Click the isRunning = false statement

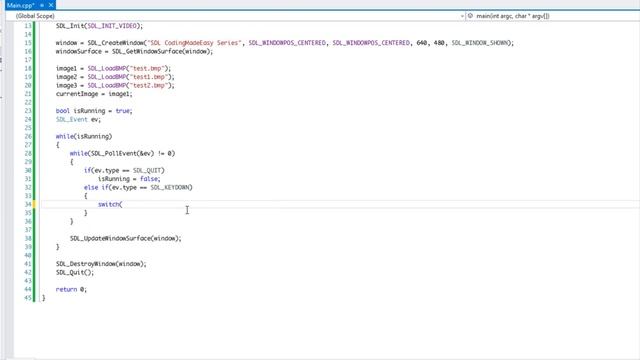pos(129,179)
